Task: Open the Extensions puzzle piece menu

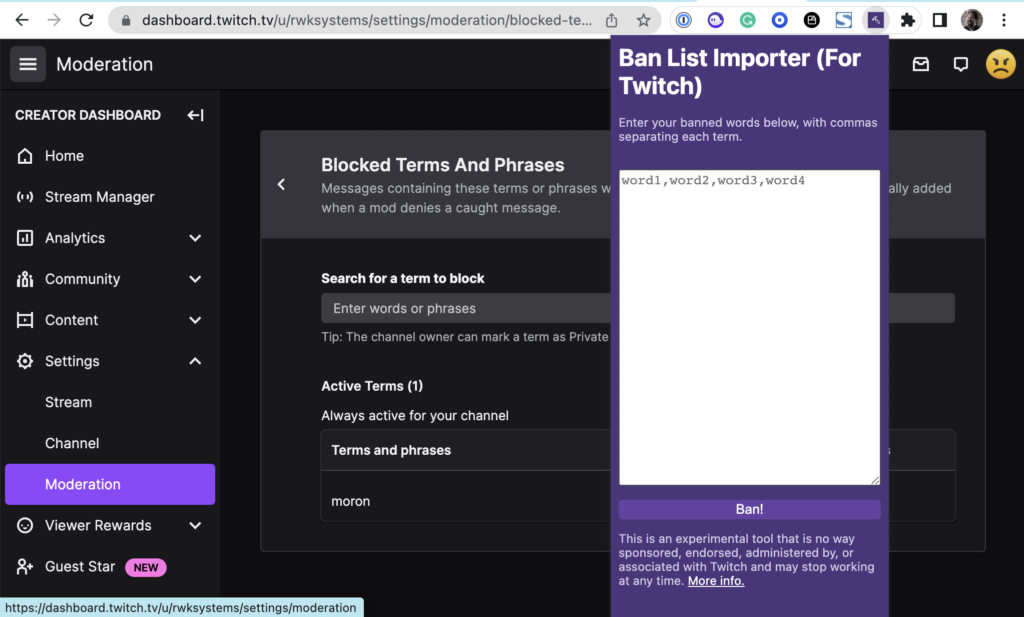Action: coord(907,20)
